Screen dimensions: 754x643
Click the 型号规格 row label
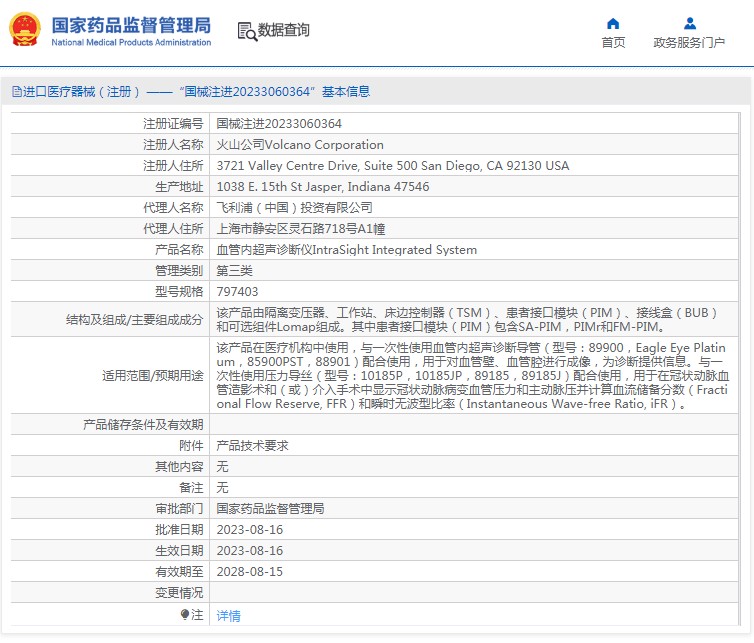tap(179, 291)
